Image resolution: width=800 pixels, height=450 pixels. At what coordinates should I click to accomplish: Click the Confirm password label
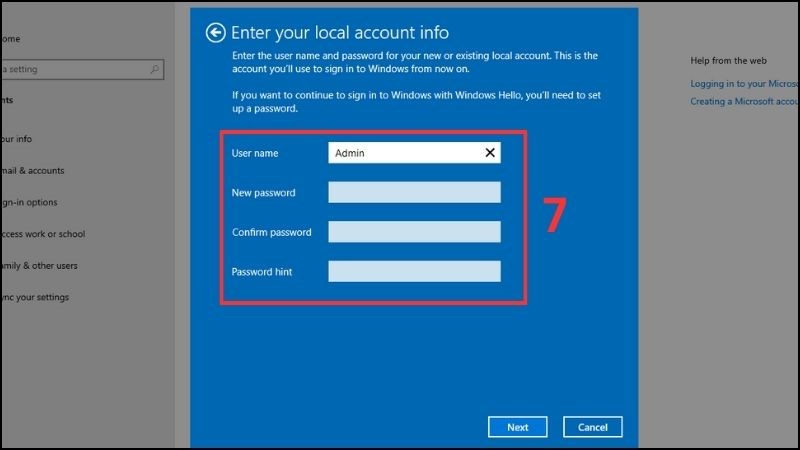(271, 232)
